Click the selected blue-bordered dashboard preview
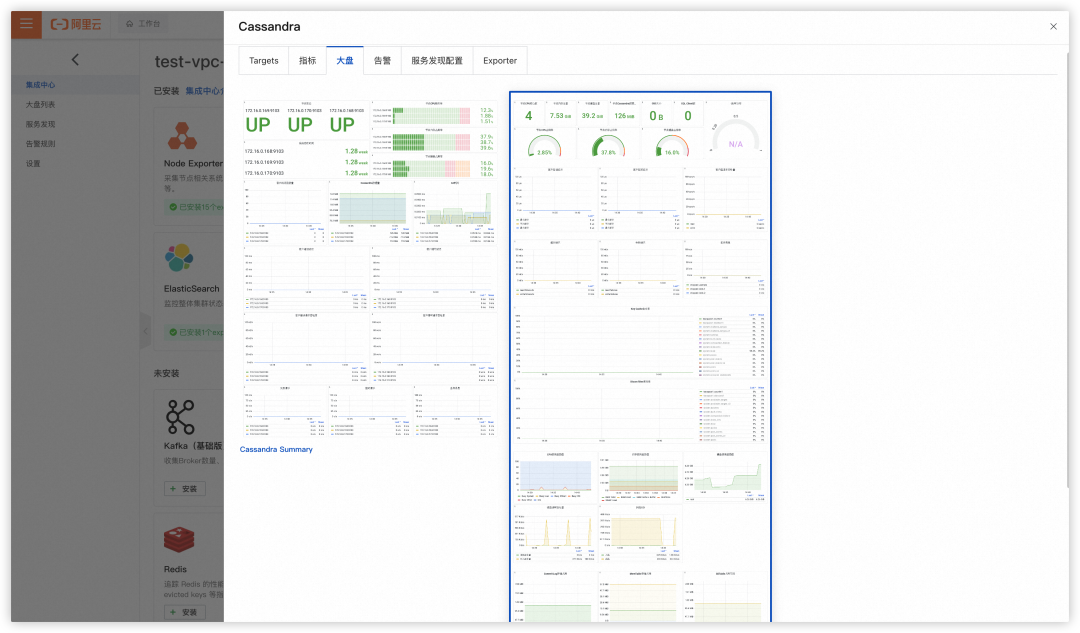Viewport: 1080px width, 633px height. (x=641, y=357)
